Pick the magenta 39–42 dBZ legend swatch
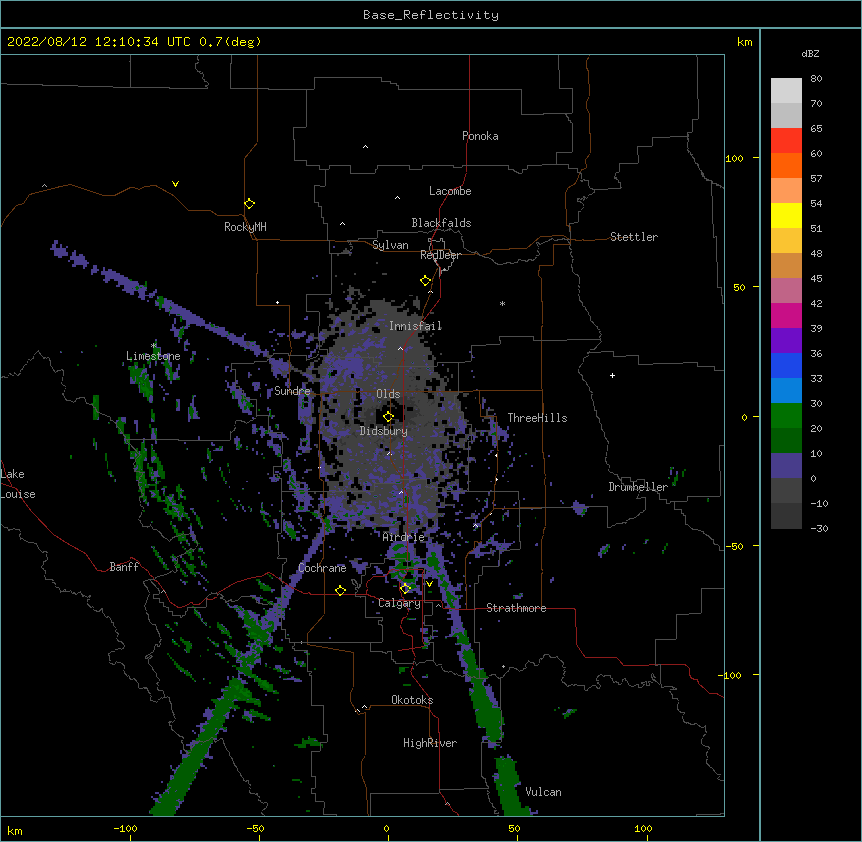The width and height of the screenshot is (862, 842). tap(786, 315)
